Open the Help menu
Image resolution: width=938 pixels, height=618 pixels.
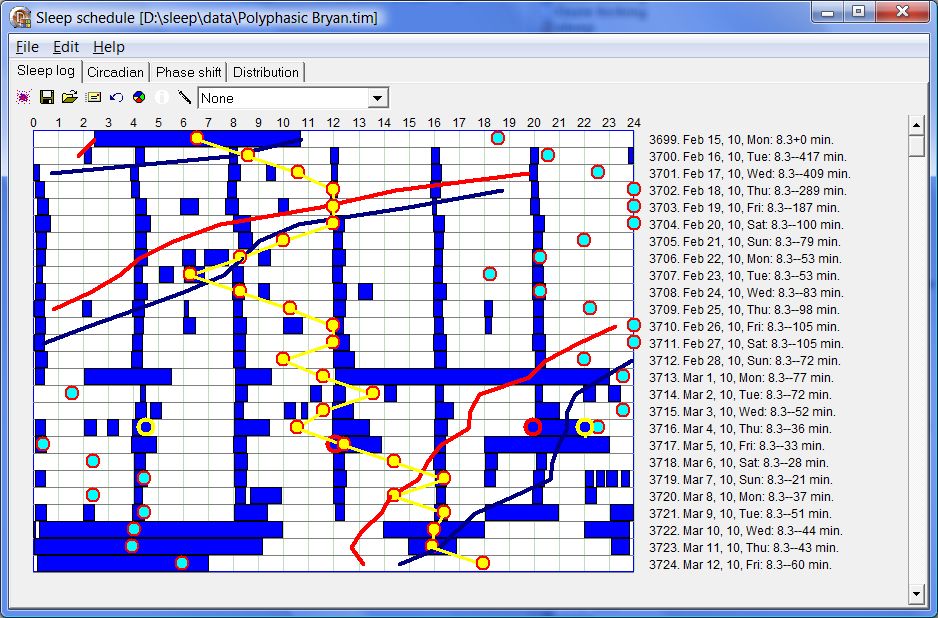[109, 47]
